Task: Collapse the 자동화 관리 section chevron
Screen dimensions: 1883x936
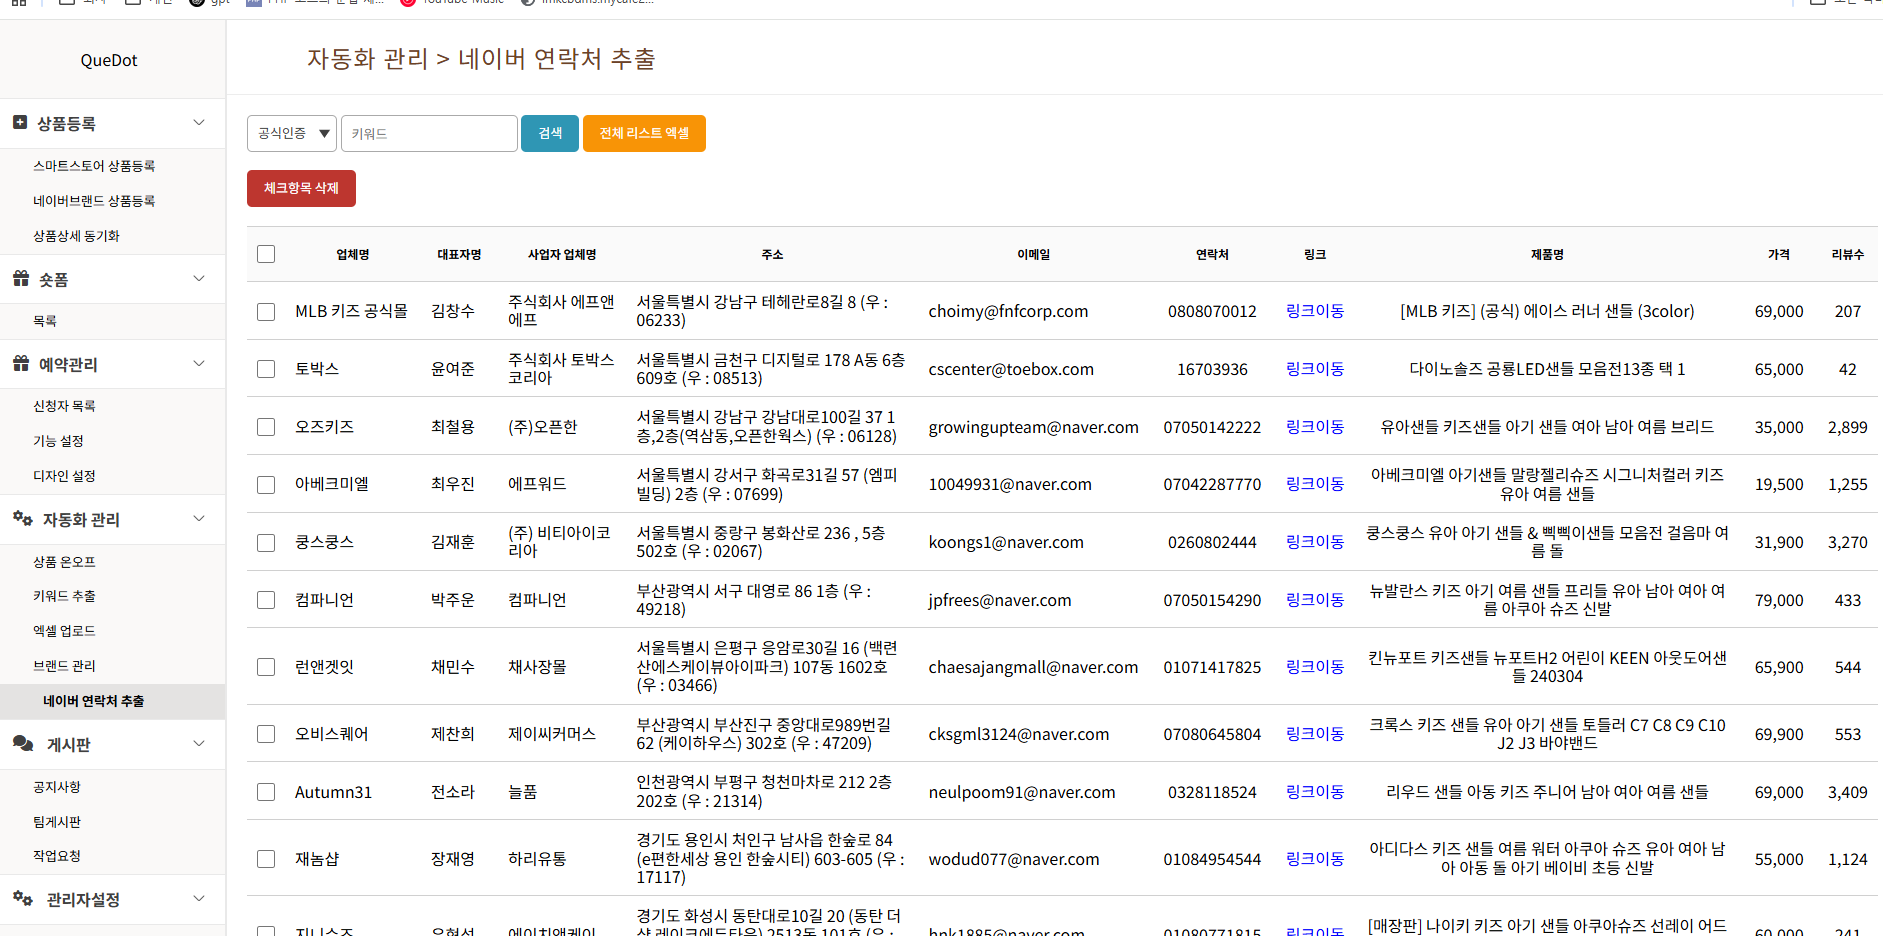Action: 199,519
